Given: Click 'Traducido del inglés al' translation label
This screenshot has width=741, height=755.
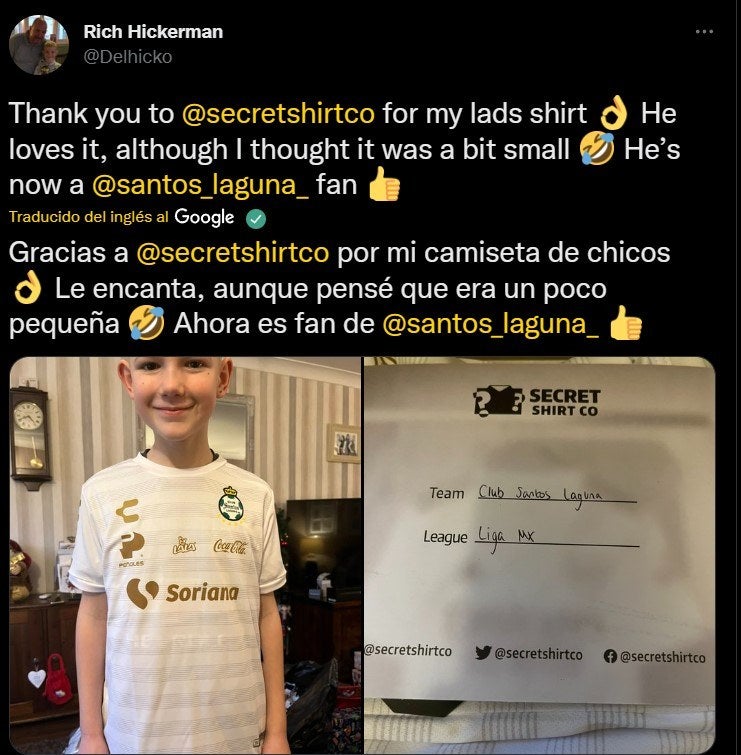Looking at the screenshot, I should tap(89, 217).
